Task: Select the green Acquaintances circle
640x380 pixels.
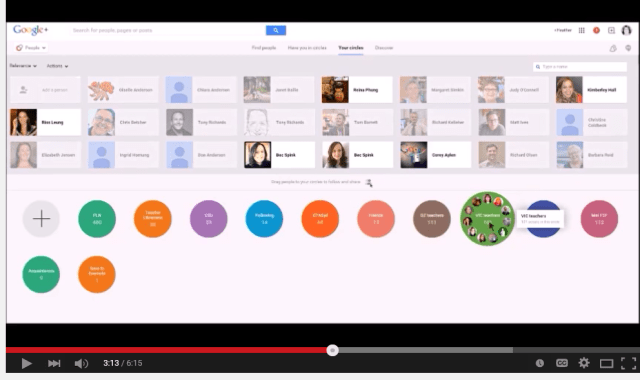Action: (41, 274)
